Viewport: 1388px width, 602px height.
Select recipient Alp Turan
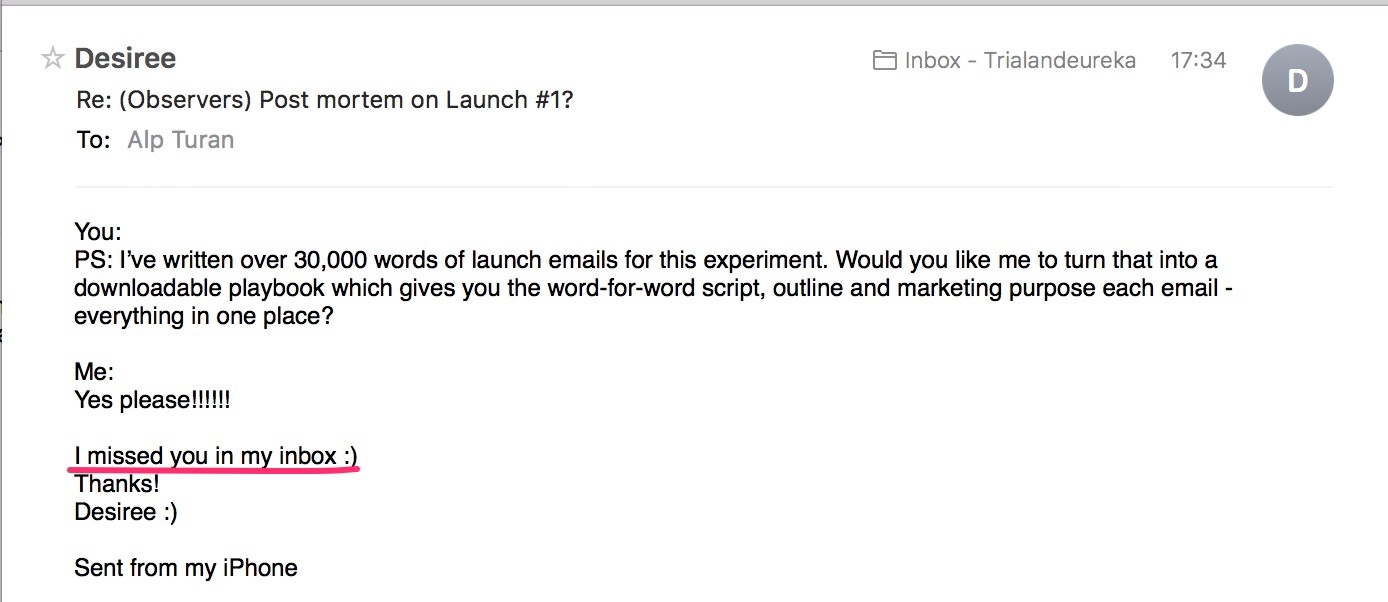tap(181, 140)
